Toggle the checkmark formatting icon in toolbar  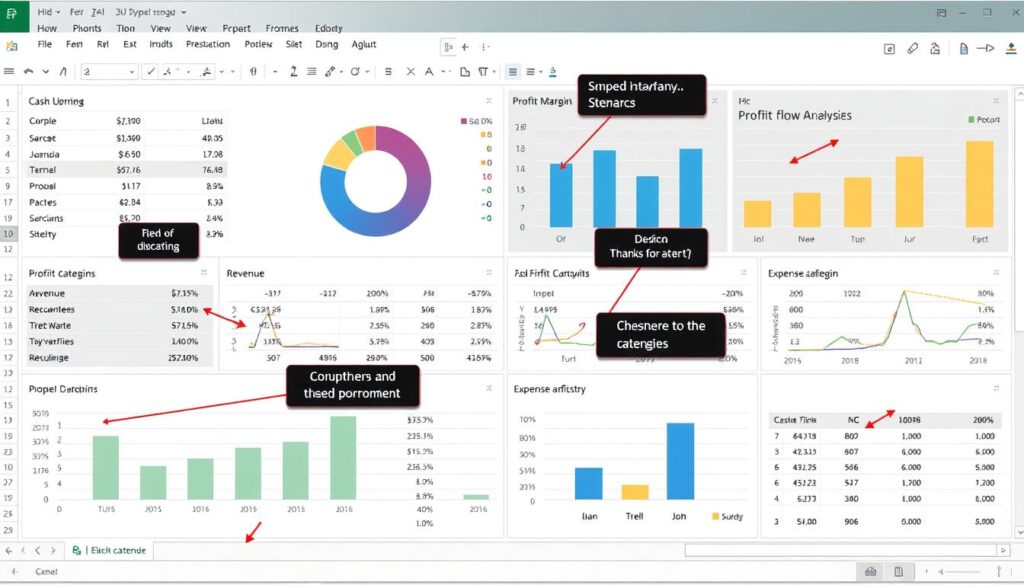click(150, 71)
